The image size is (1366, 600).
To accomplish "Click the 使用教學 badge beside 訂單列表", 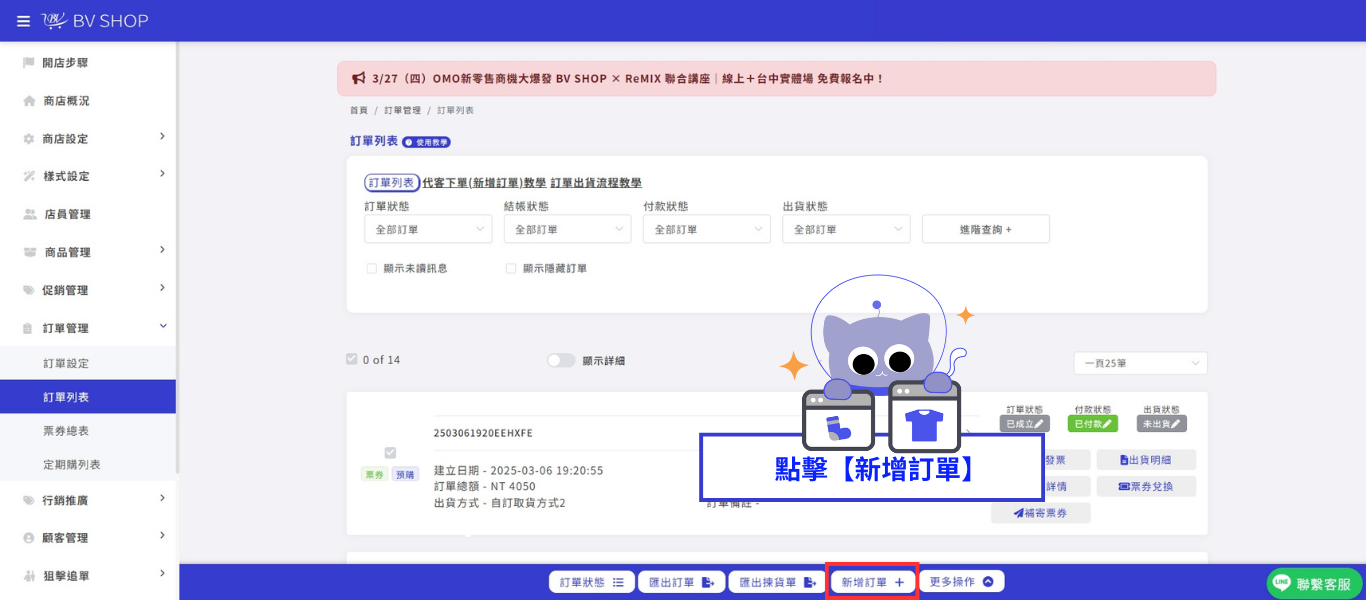I will tap(426, 142).
